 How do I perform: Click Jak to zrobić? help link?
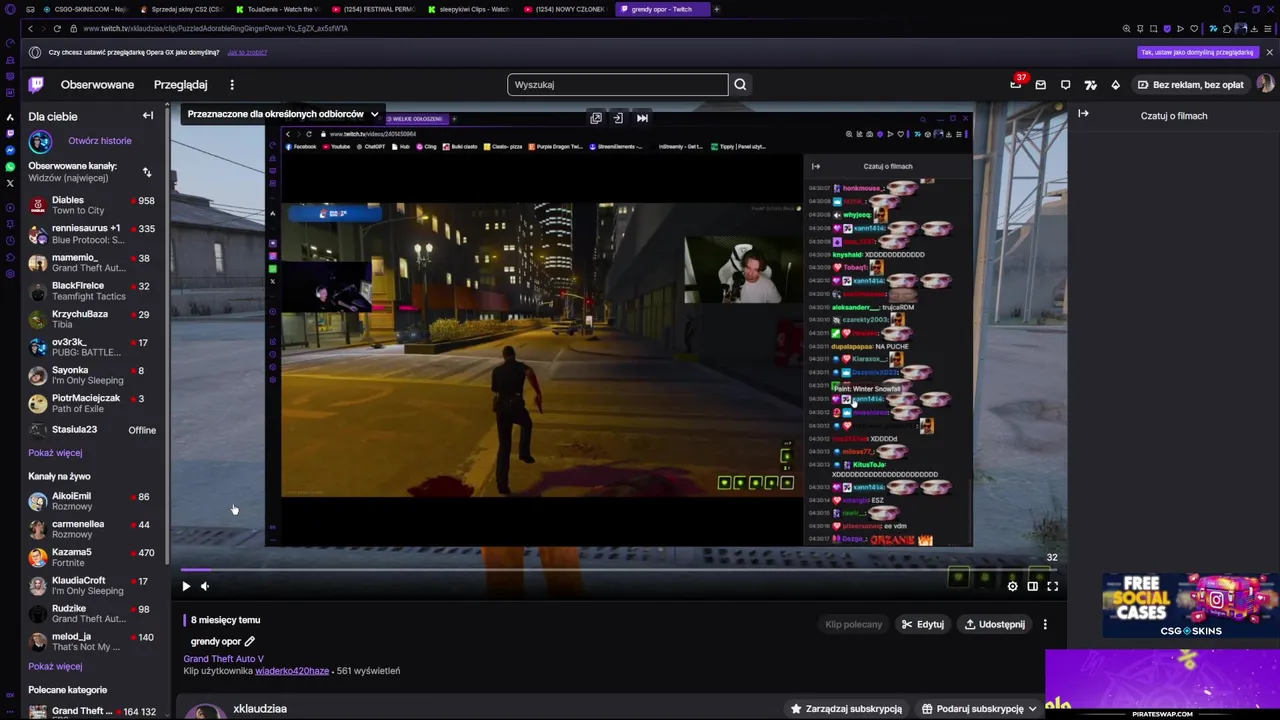247,52
